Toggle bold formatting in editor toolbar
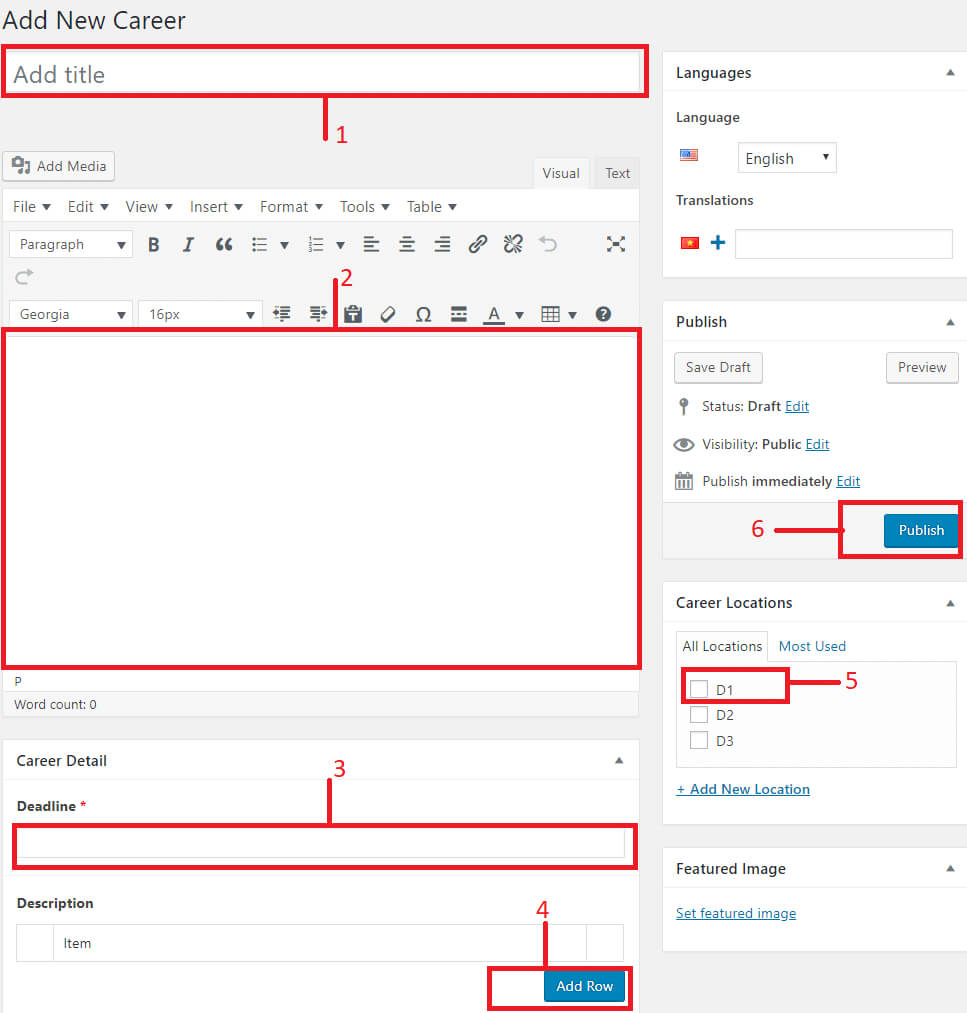 (153, 244)
